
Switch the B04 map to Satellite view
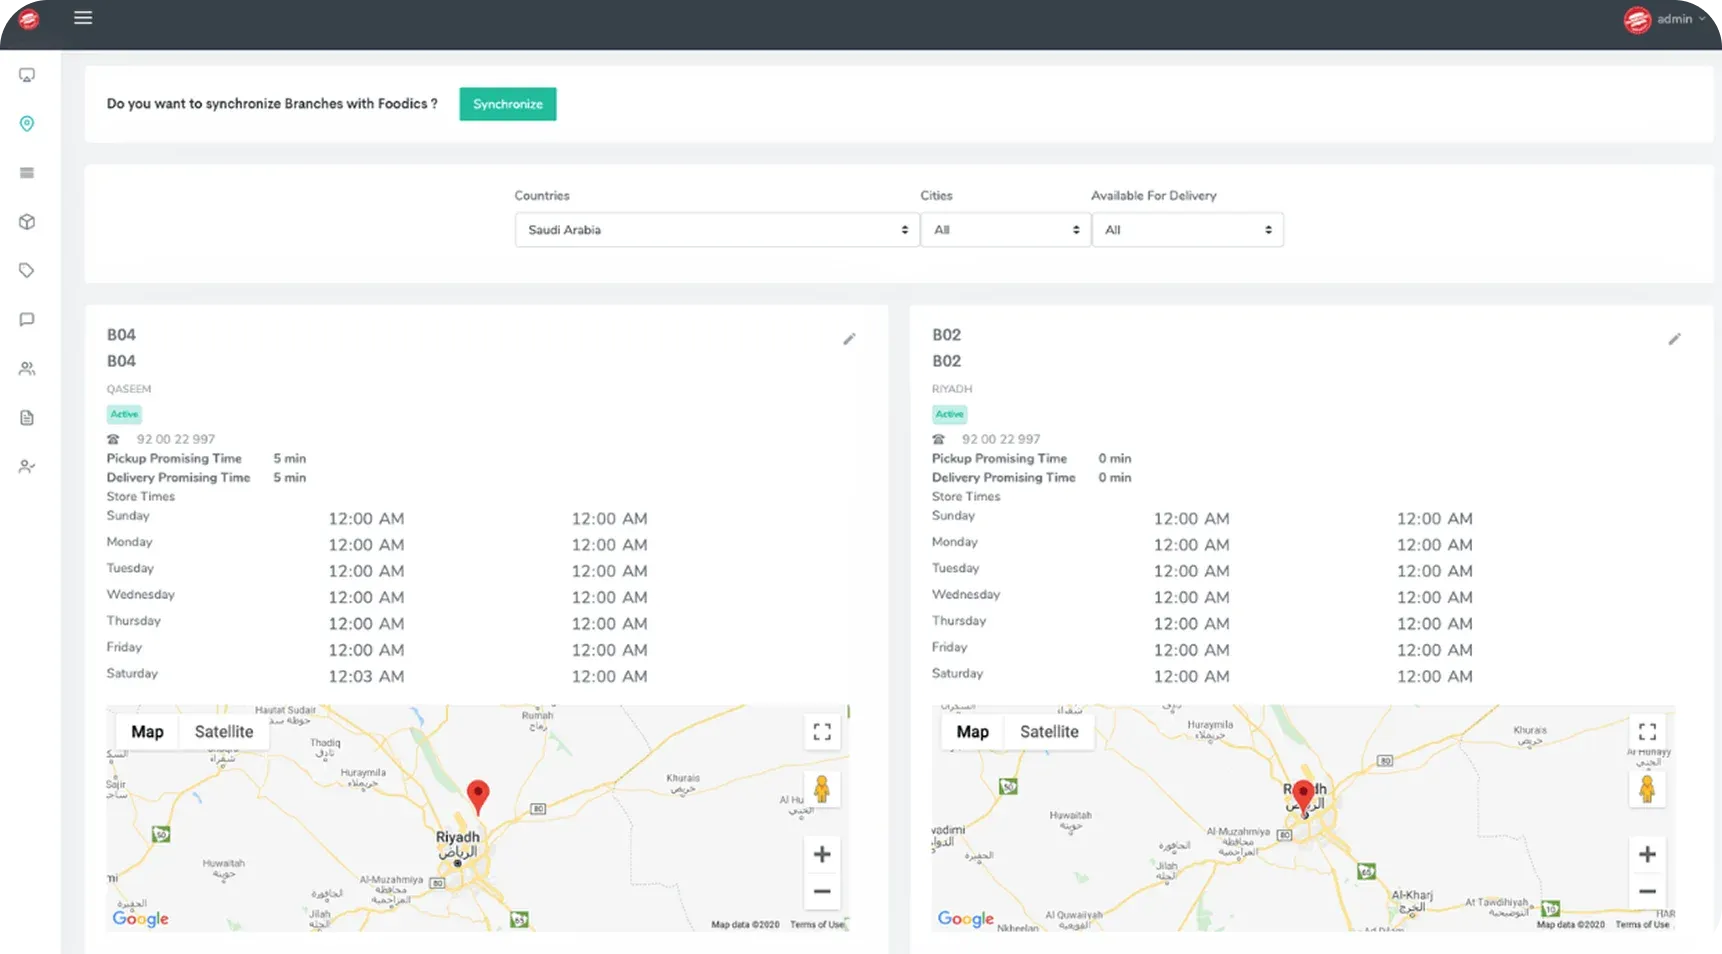point(224,732)
